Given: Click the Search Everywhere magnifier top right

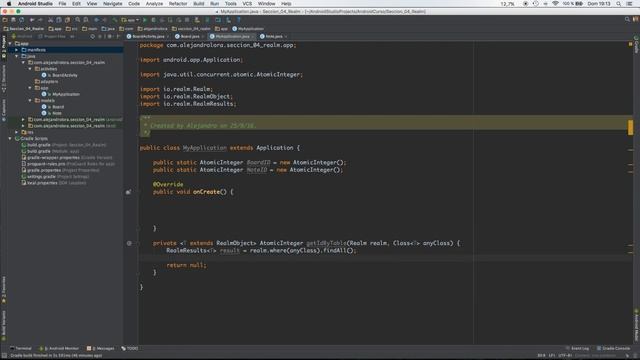Looking at the screenshot, I should click(627, 19).
